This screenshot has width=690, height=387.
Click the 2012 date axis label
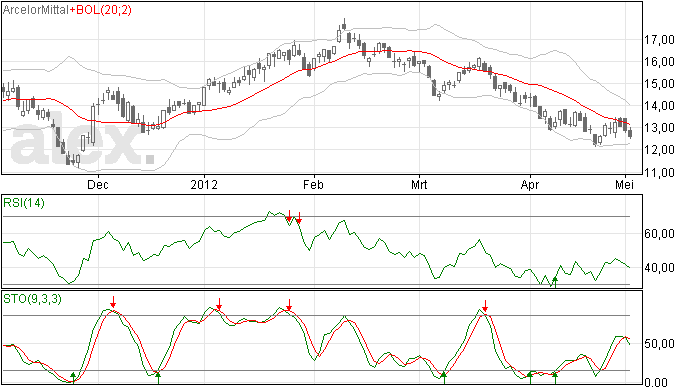tap(204, 184)
